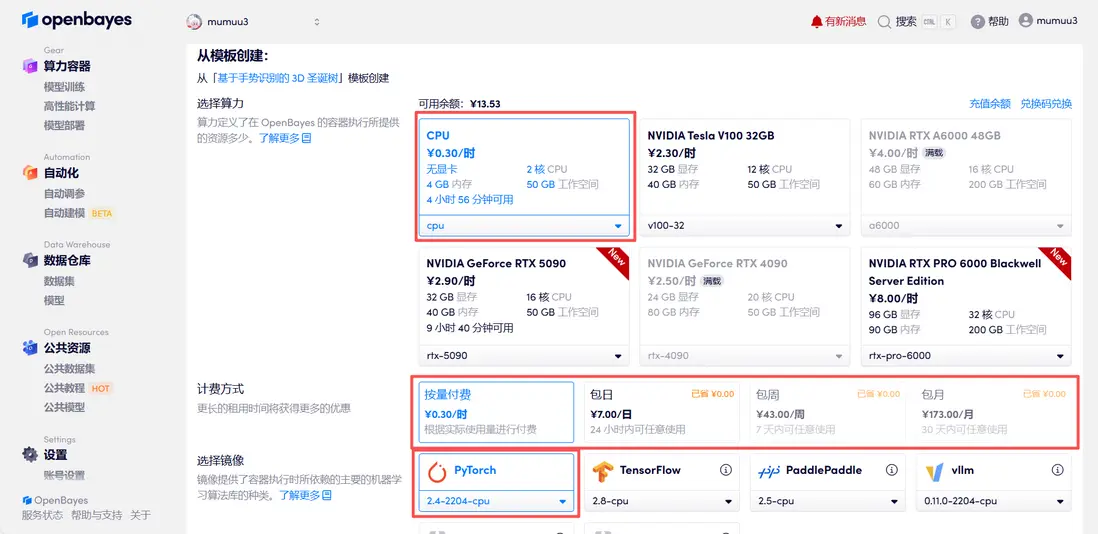The width and height of the screenshot is (1098, 534).
Task: Go to 自动建模 BETA in the sidebar
Action: [x=78, y=213]
